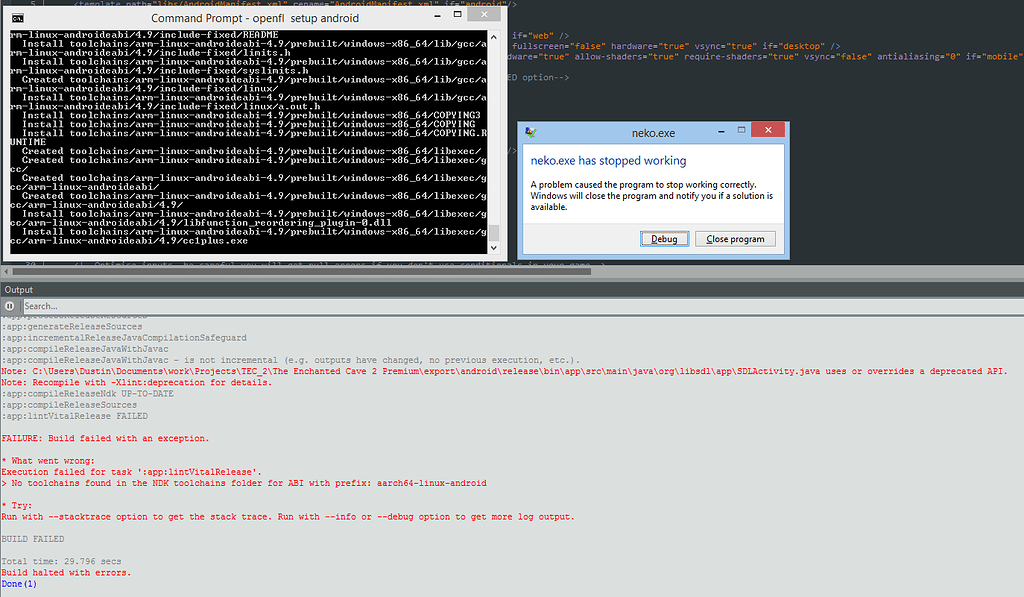Click Command Prompt scrollbar down arrow
This screenshot has height=597, width=1024.
click(494, 248)
